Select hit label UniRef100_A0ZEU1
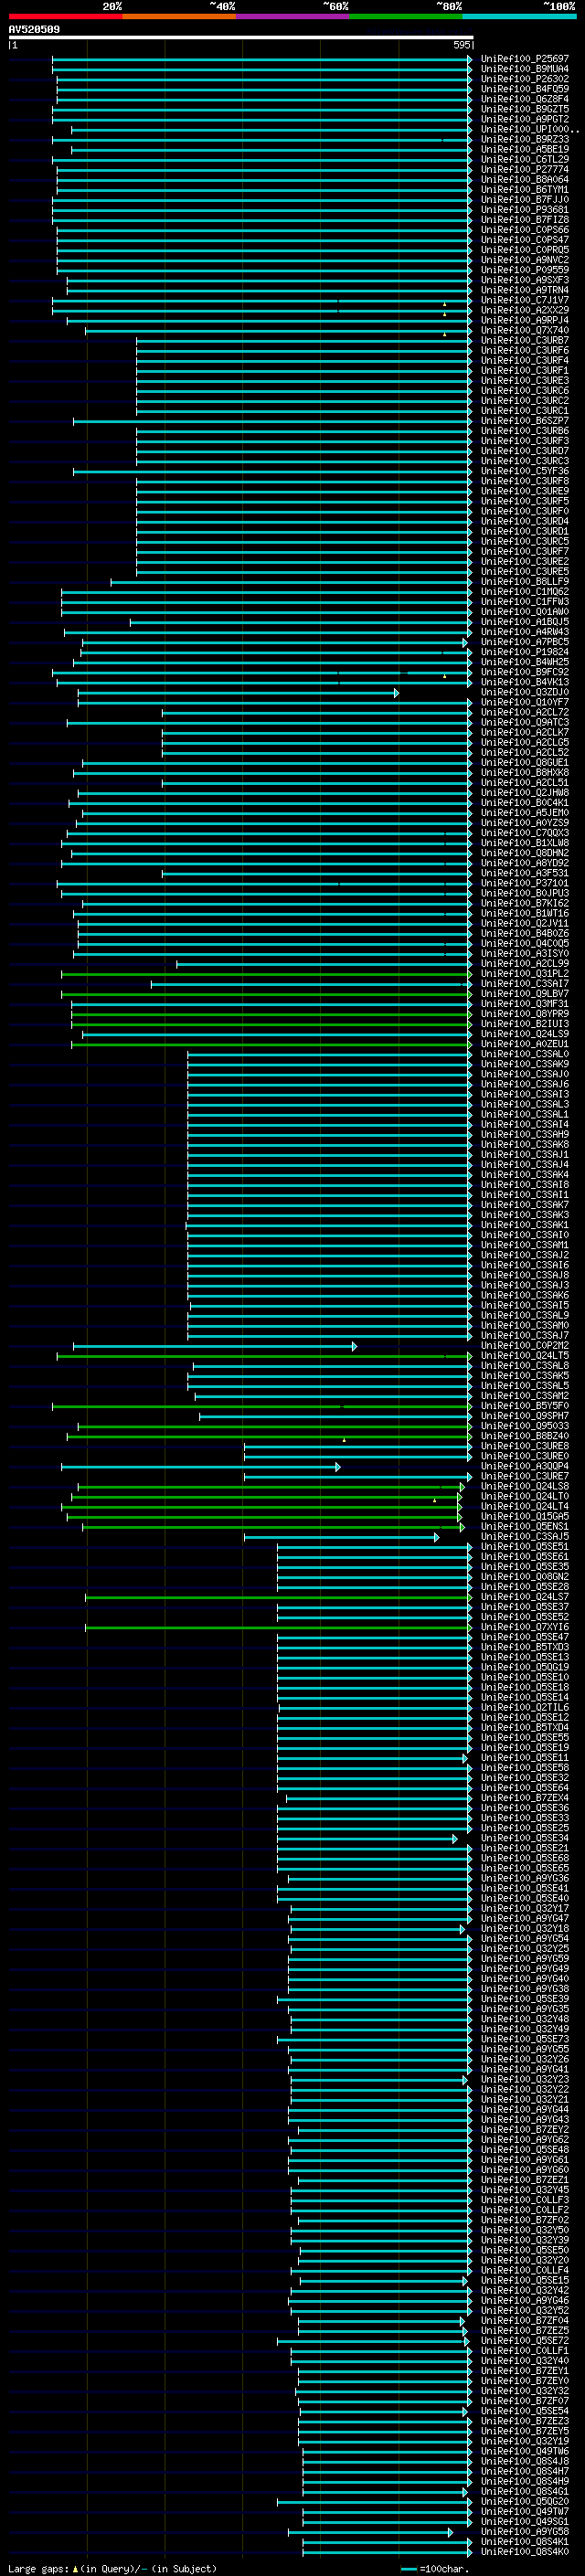585x2576 pixels. click(x=524, y=1044)
